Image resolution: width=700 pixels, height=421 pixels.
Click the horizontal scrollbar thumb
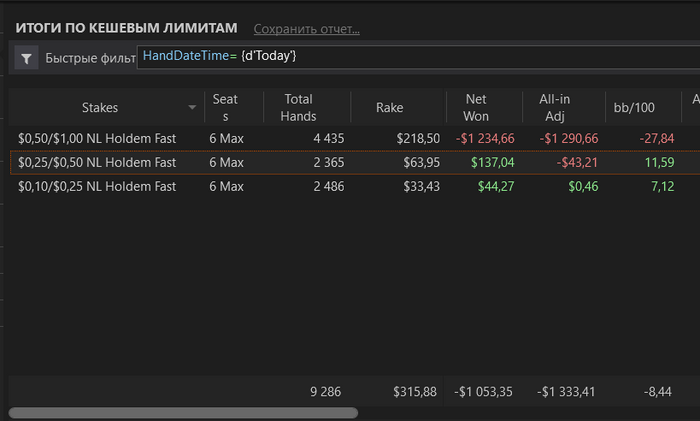pyautogui.click(x=183, y=413)
